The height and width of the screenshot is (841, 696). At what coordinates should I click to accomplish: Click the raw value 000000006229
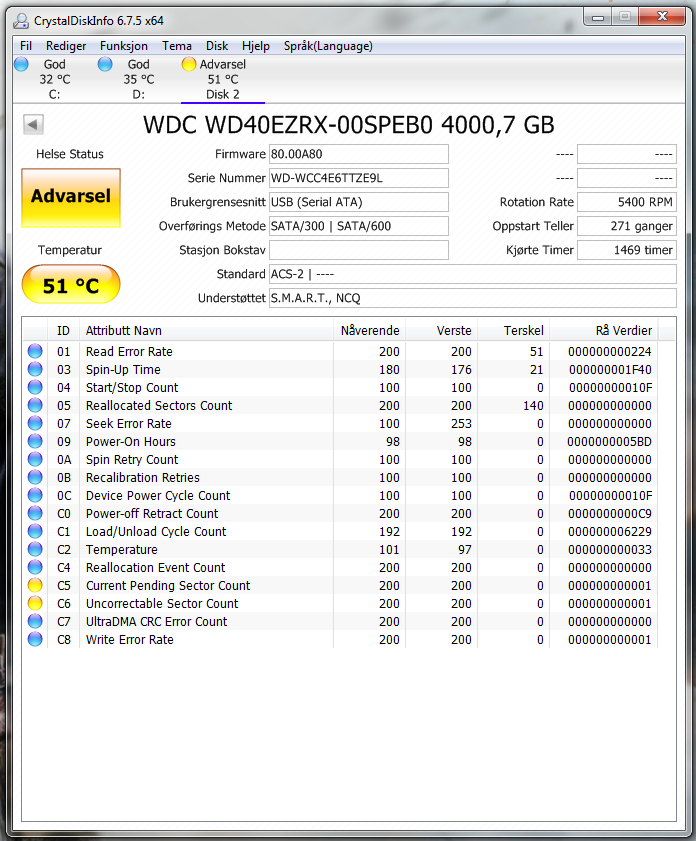(610, 532)
